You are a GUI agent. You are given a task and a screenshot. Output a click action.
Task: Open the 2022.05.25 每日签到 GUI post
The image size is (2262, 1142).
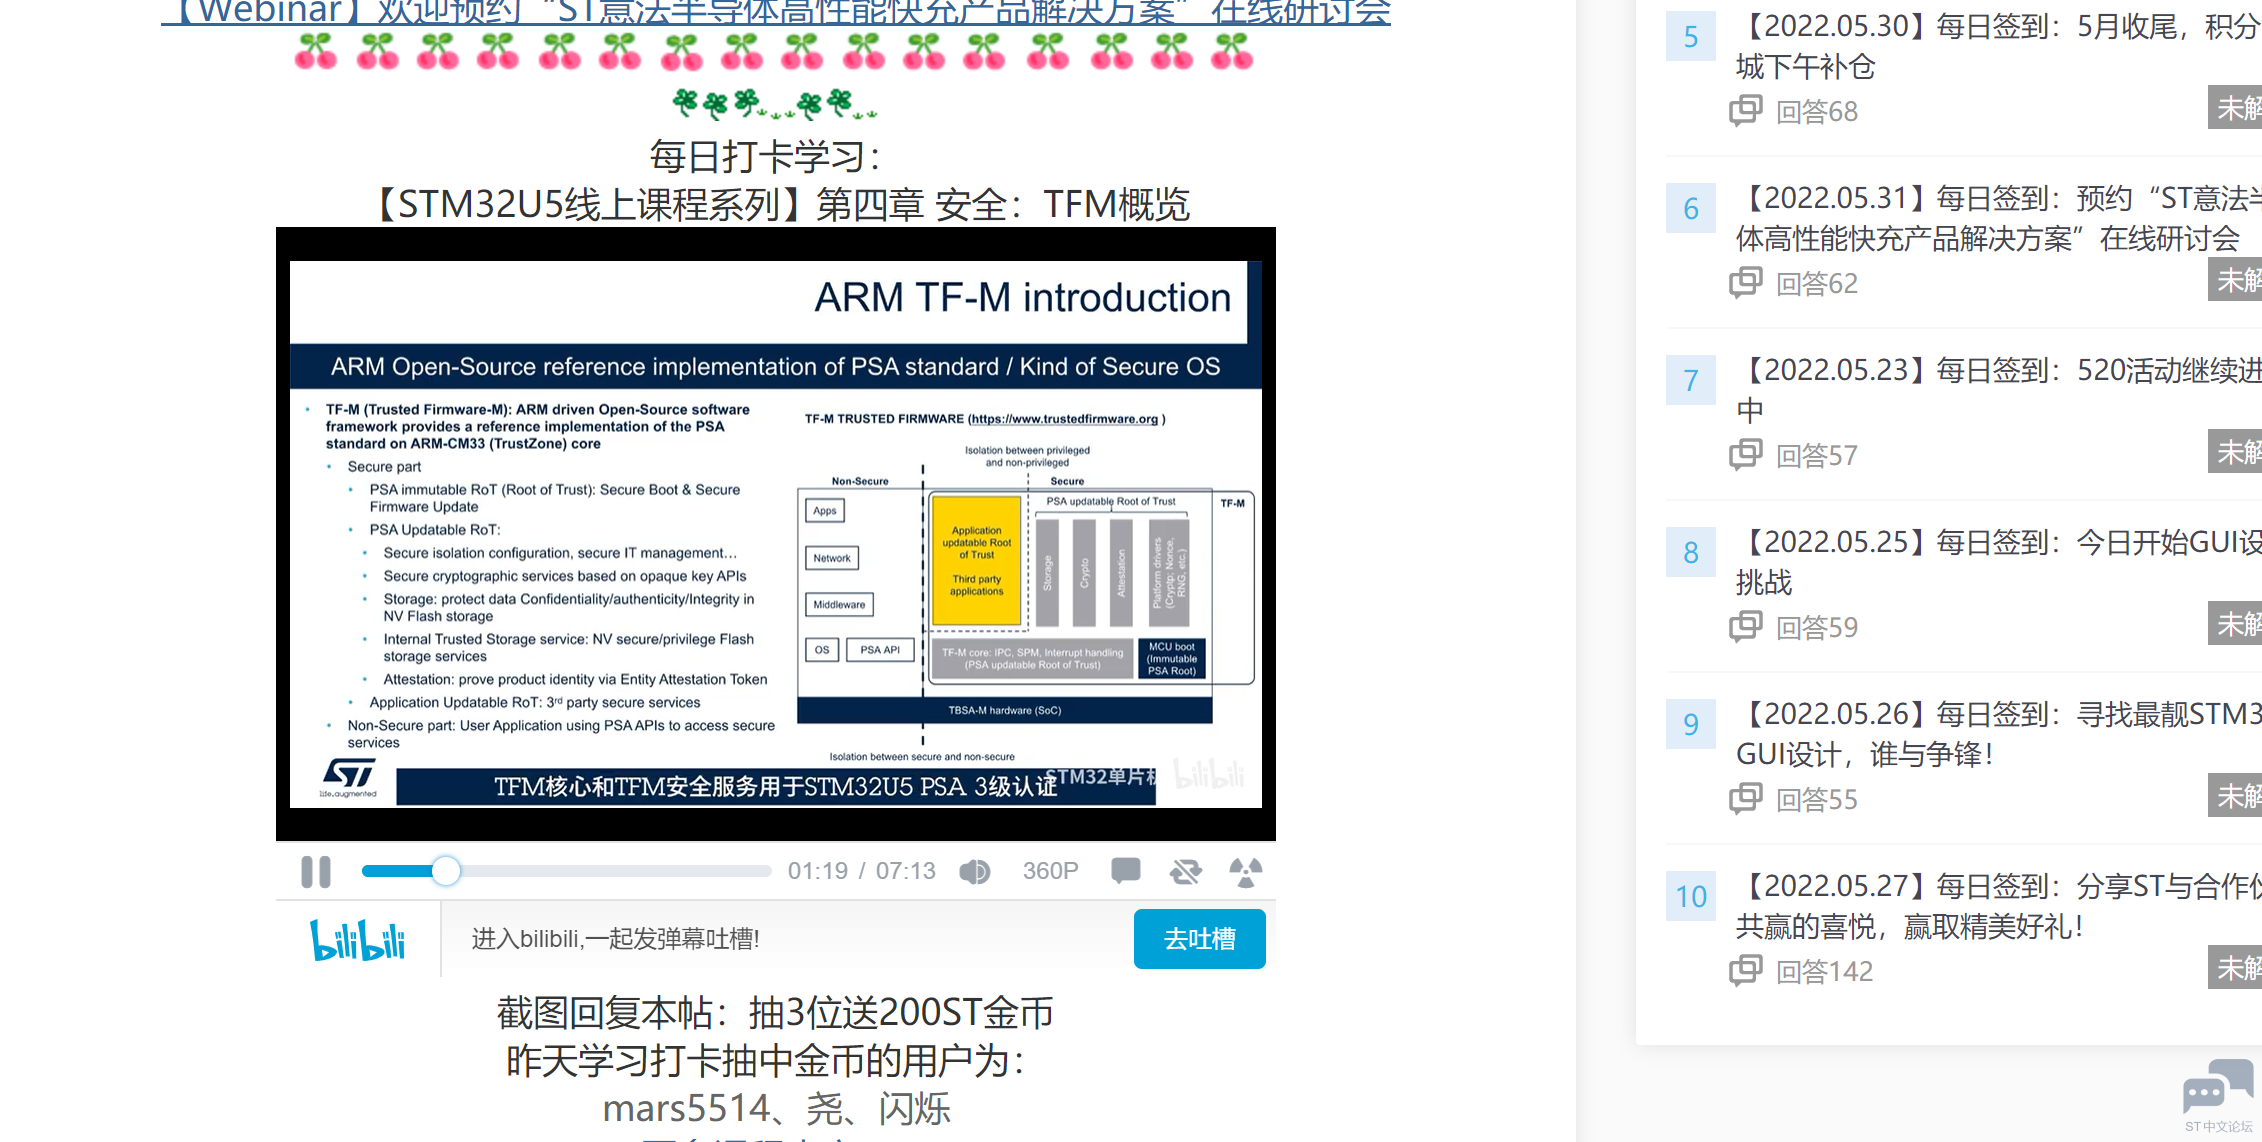click(x=1998, y=562)
